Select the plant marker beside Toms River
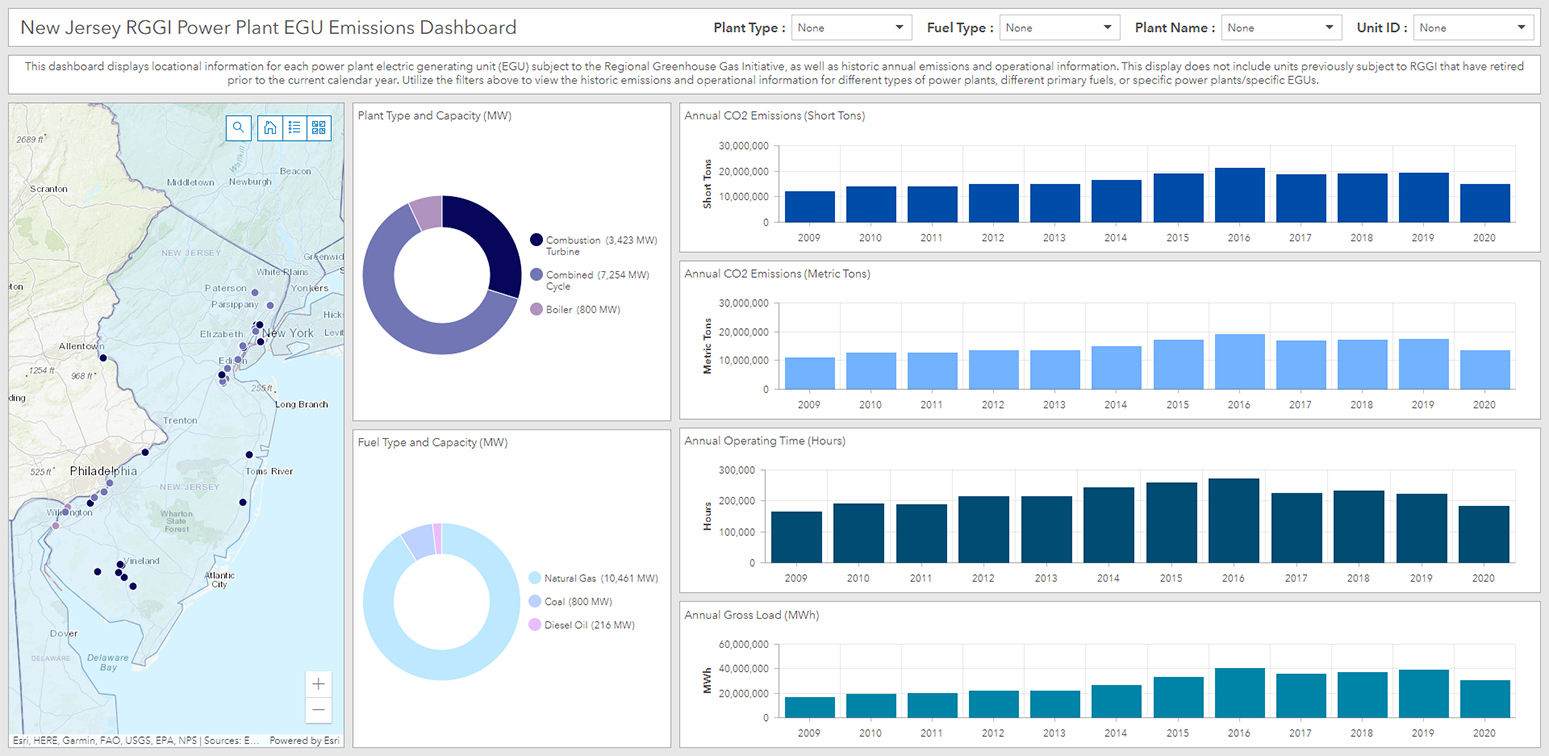The image size is (1549, 756). click(250, 455)
